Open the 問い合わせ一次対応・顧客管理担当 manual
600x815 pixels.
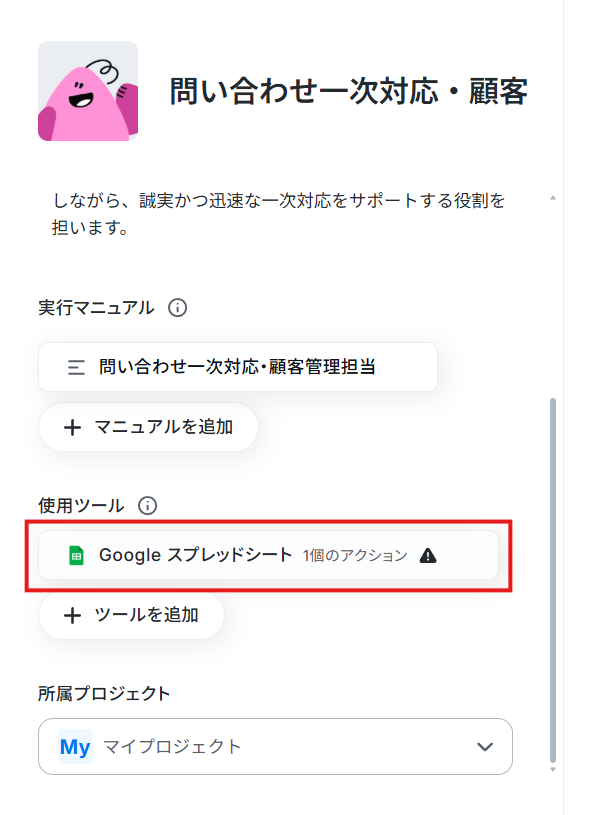click(238, 367)
